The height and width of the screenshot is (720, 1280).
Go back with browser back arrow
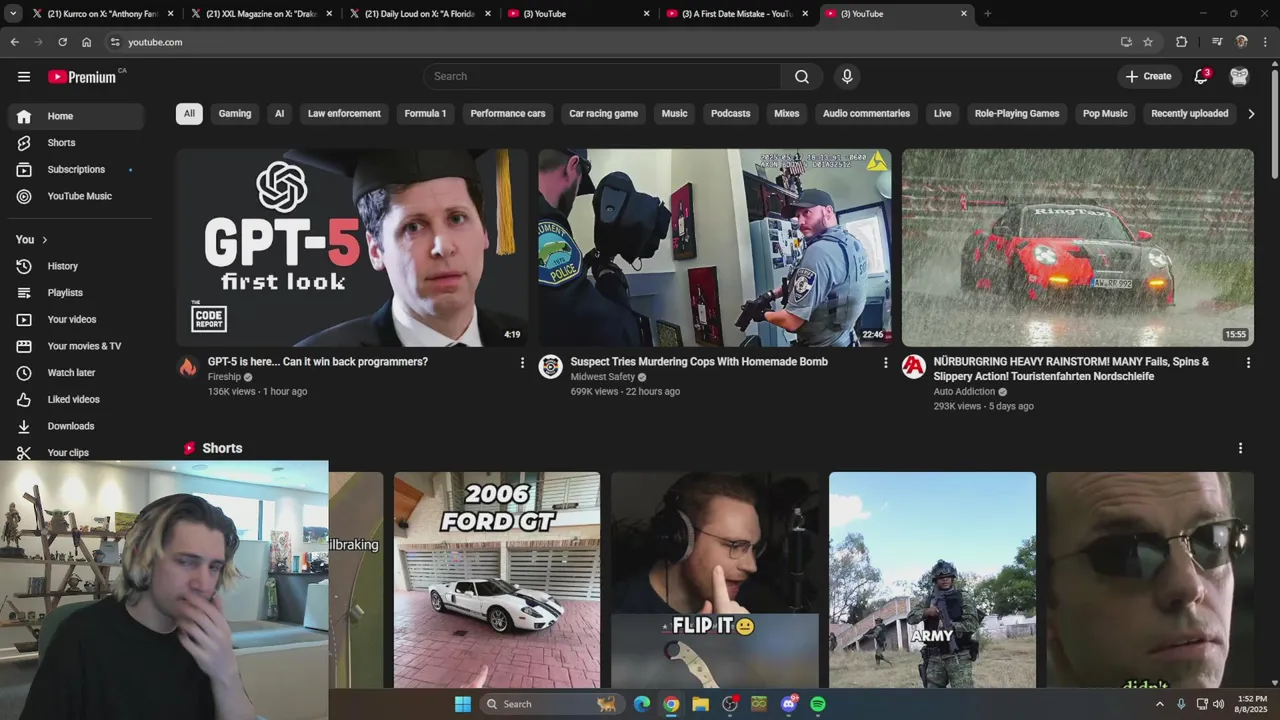coord(14,42)
